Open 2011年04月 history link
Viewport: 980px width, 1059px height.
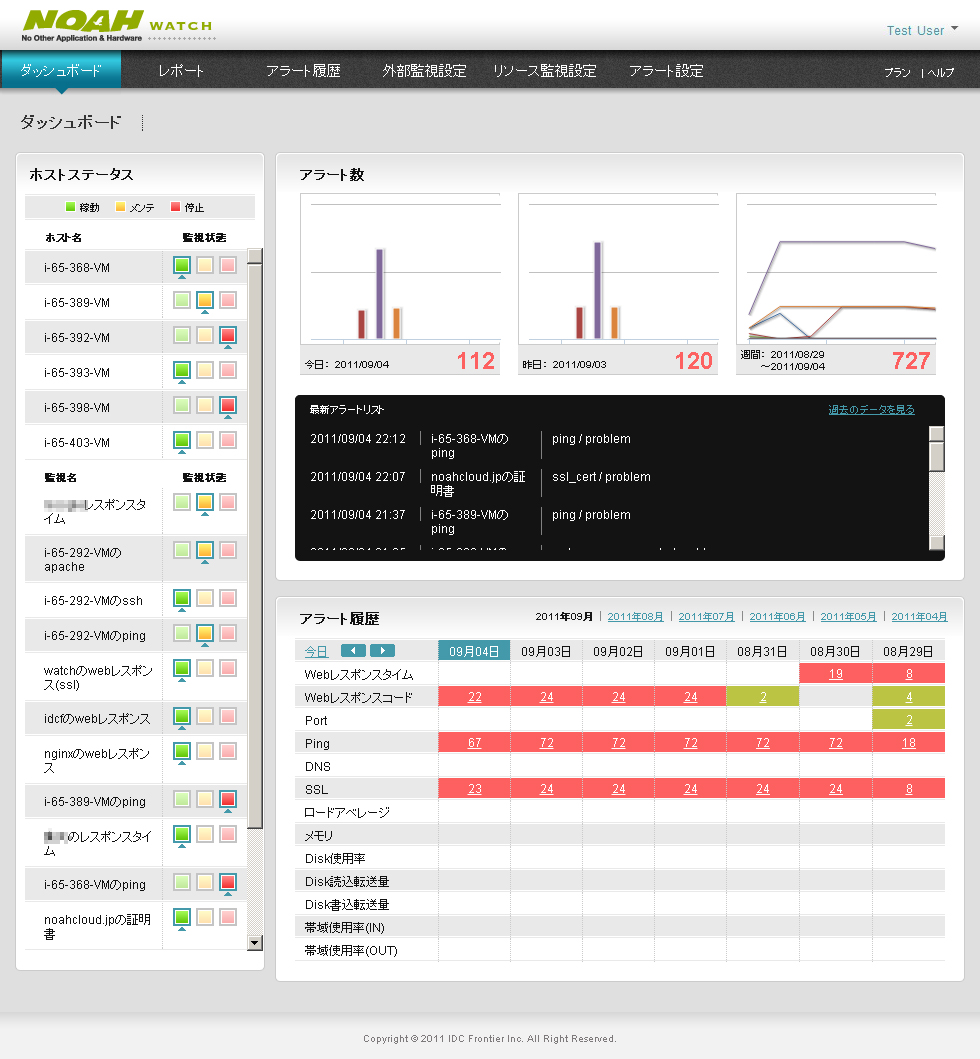(919, 617)
